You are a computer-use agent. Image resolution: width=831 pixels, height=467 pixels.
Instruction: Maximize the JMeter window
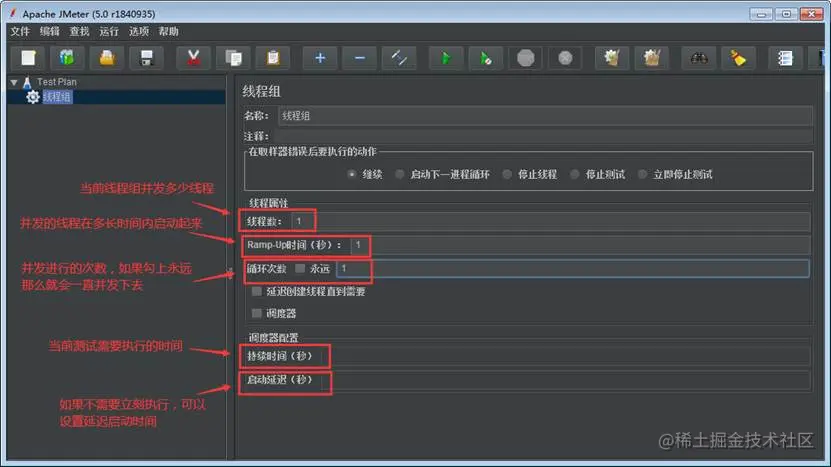[786, 14]
